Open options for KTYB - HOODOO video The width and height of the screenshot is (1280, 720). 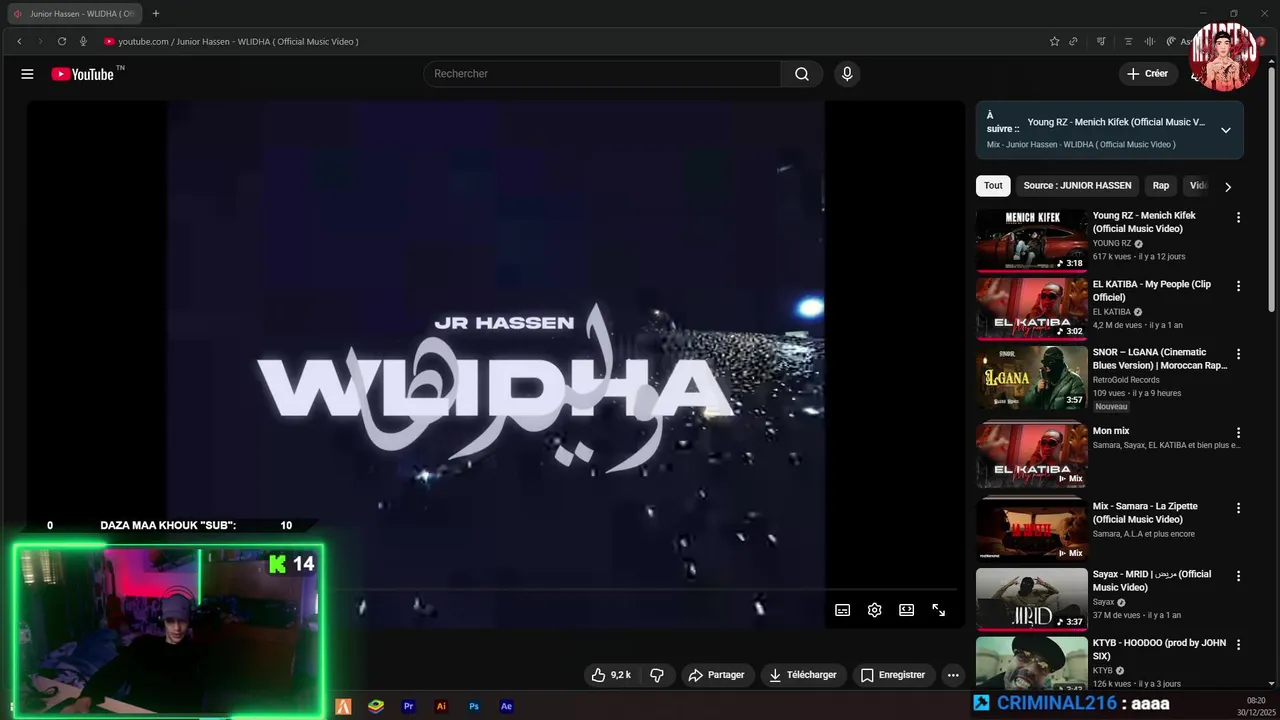[x=1238, y=645]
